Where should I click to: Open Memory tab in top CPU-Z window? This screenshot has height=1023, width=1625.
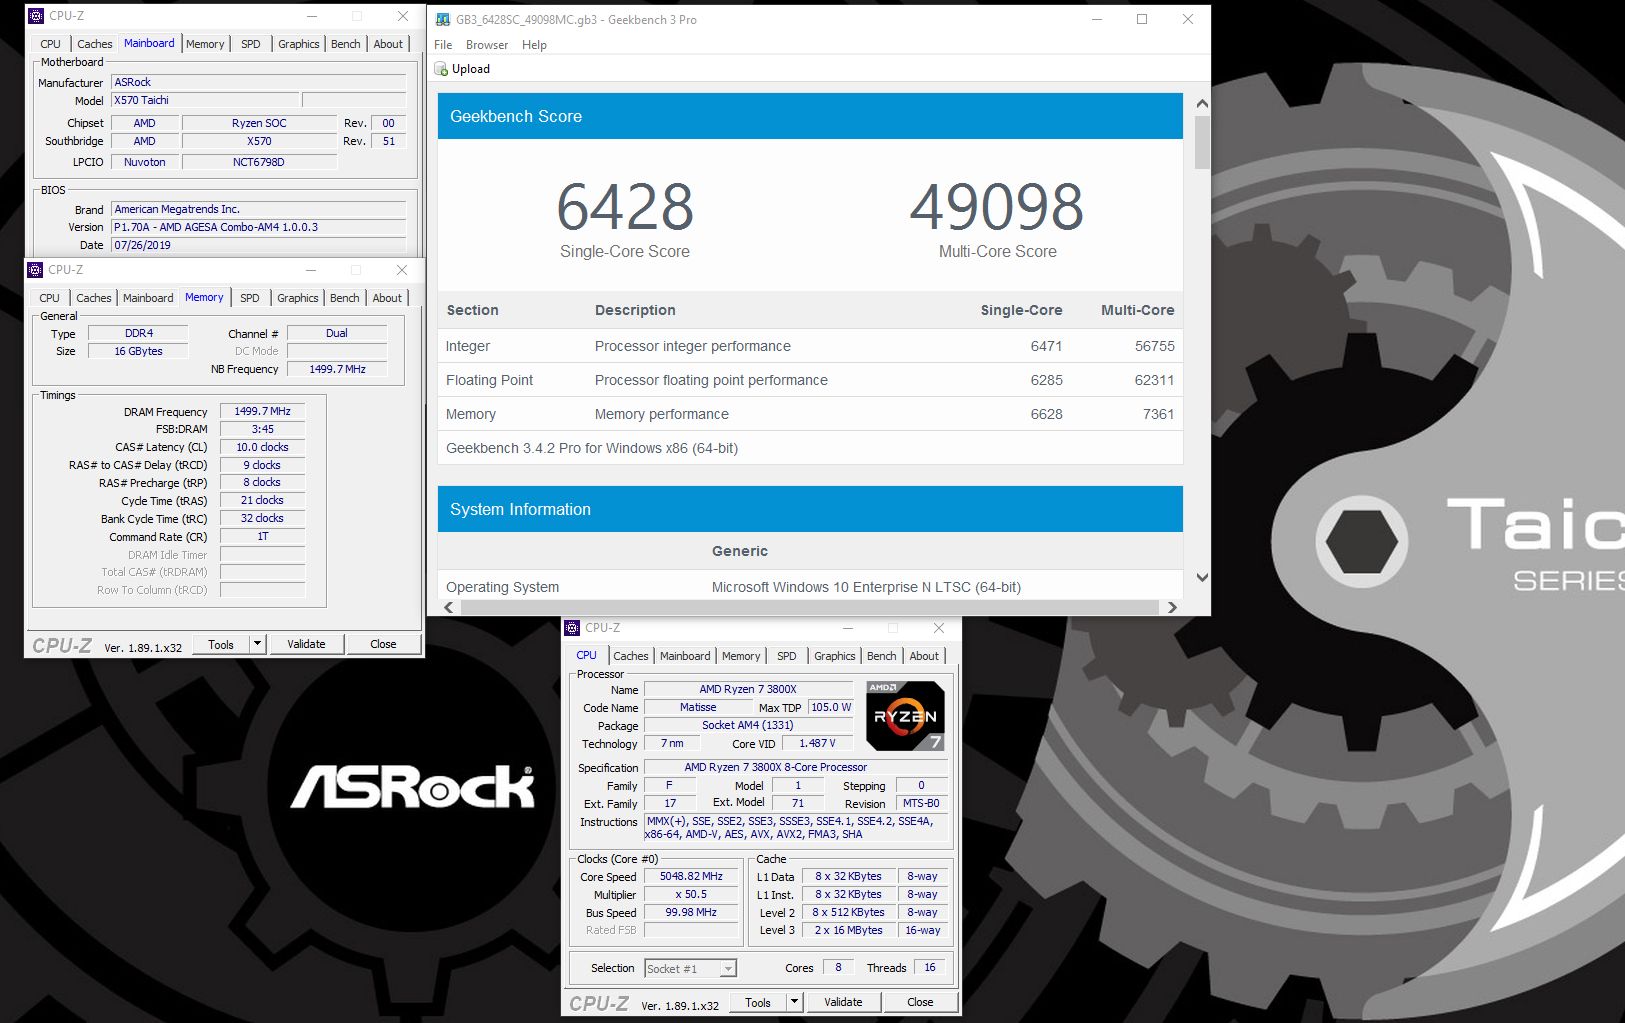tap(205, 44)
